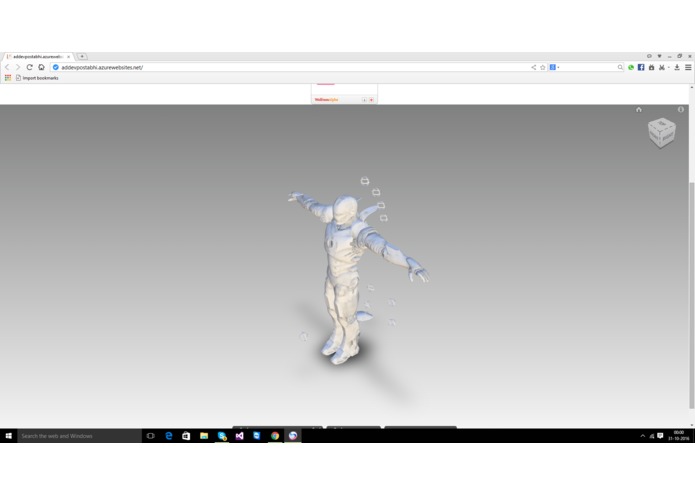Launch Microsoft Edge from taskbar
This screenshot has width=695, height=494.
tap(168, 436)
